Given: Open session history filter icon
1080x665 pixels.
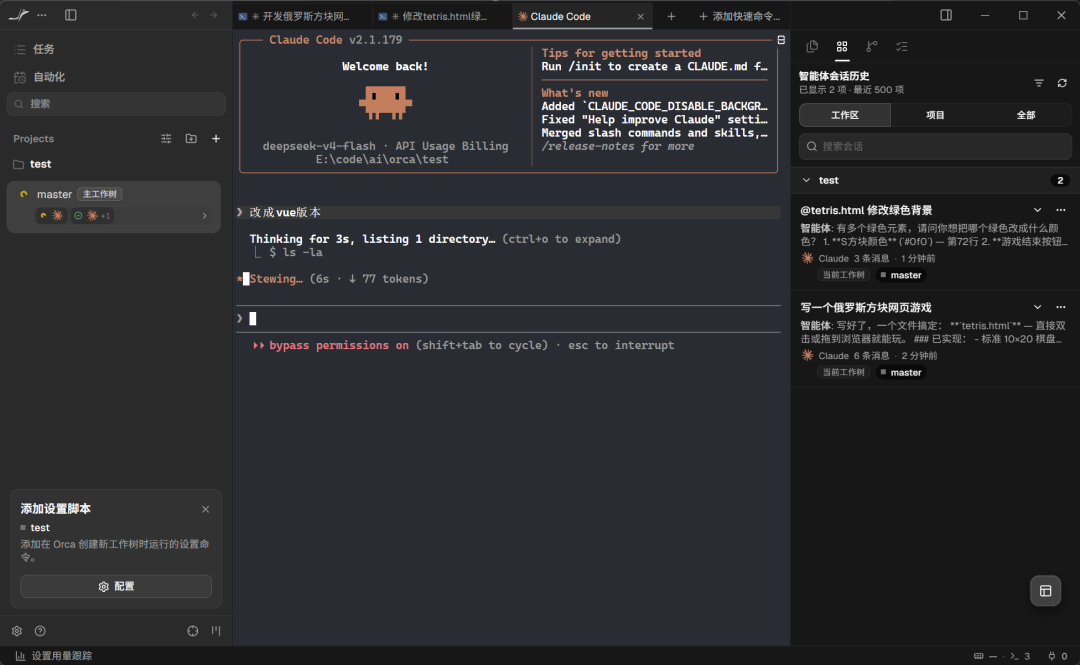Looking at the screenshot, I should coord(1039,83).
